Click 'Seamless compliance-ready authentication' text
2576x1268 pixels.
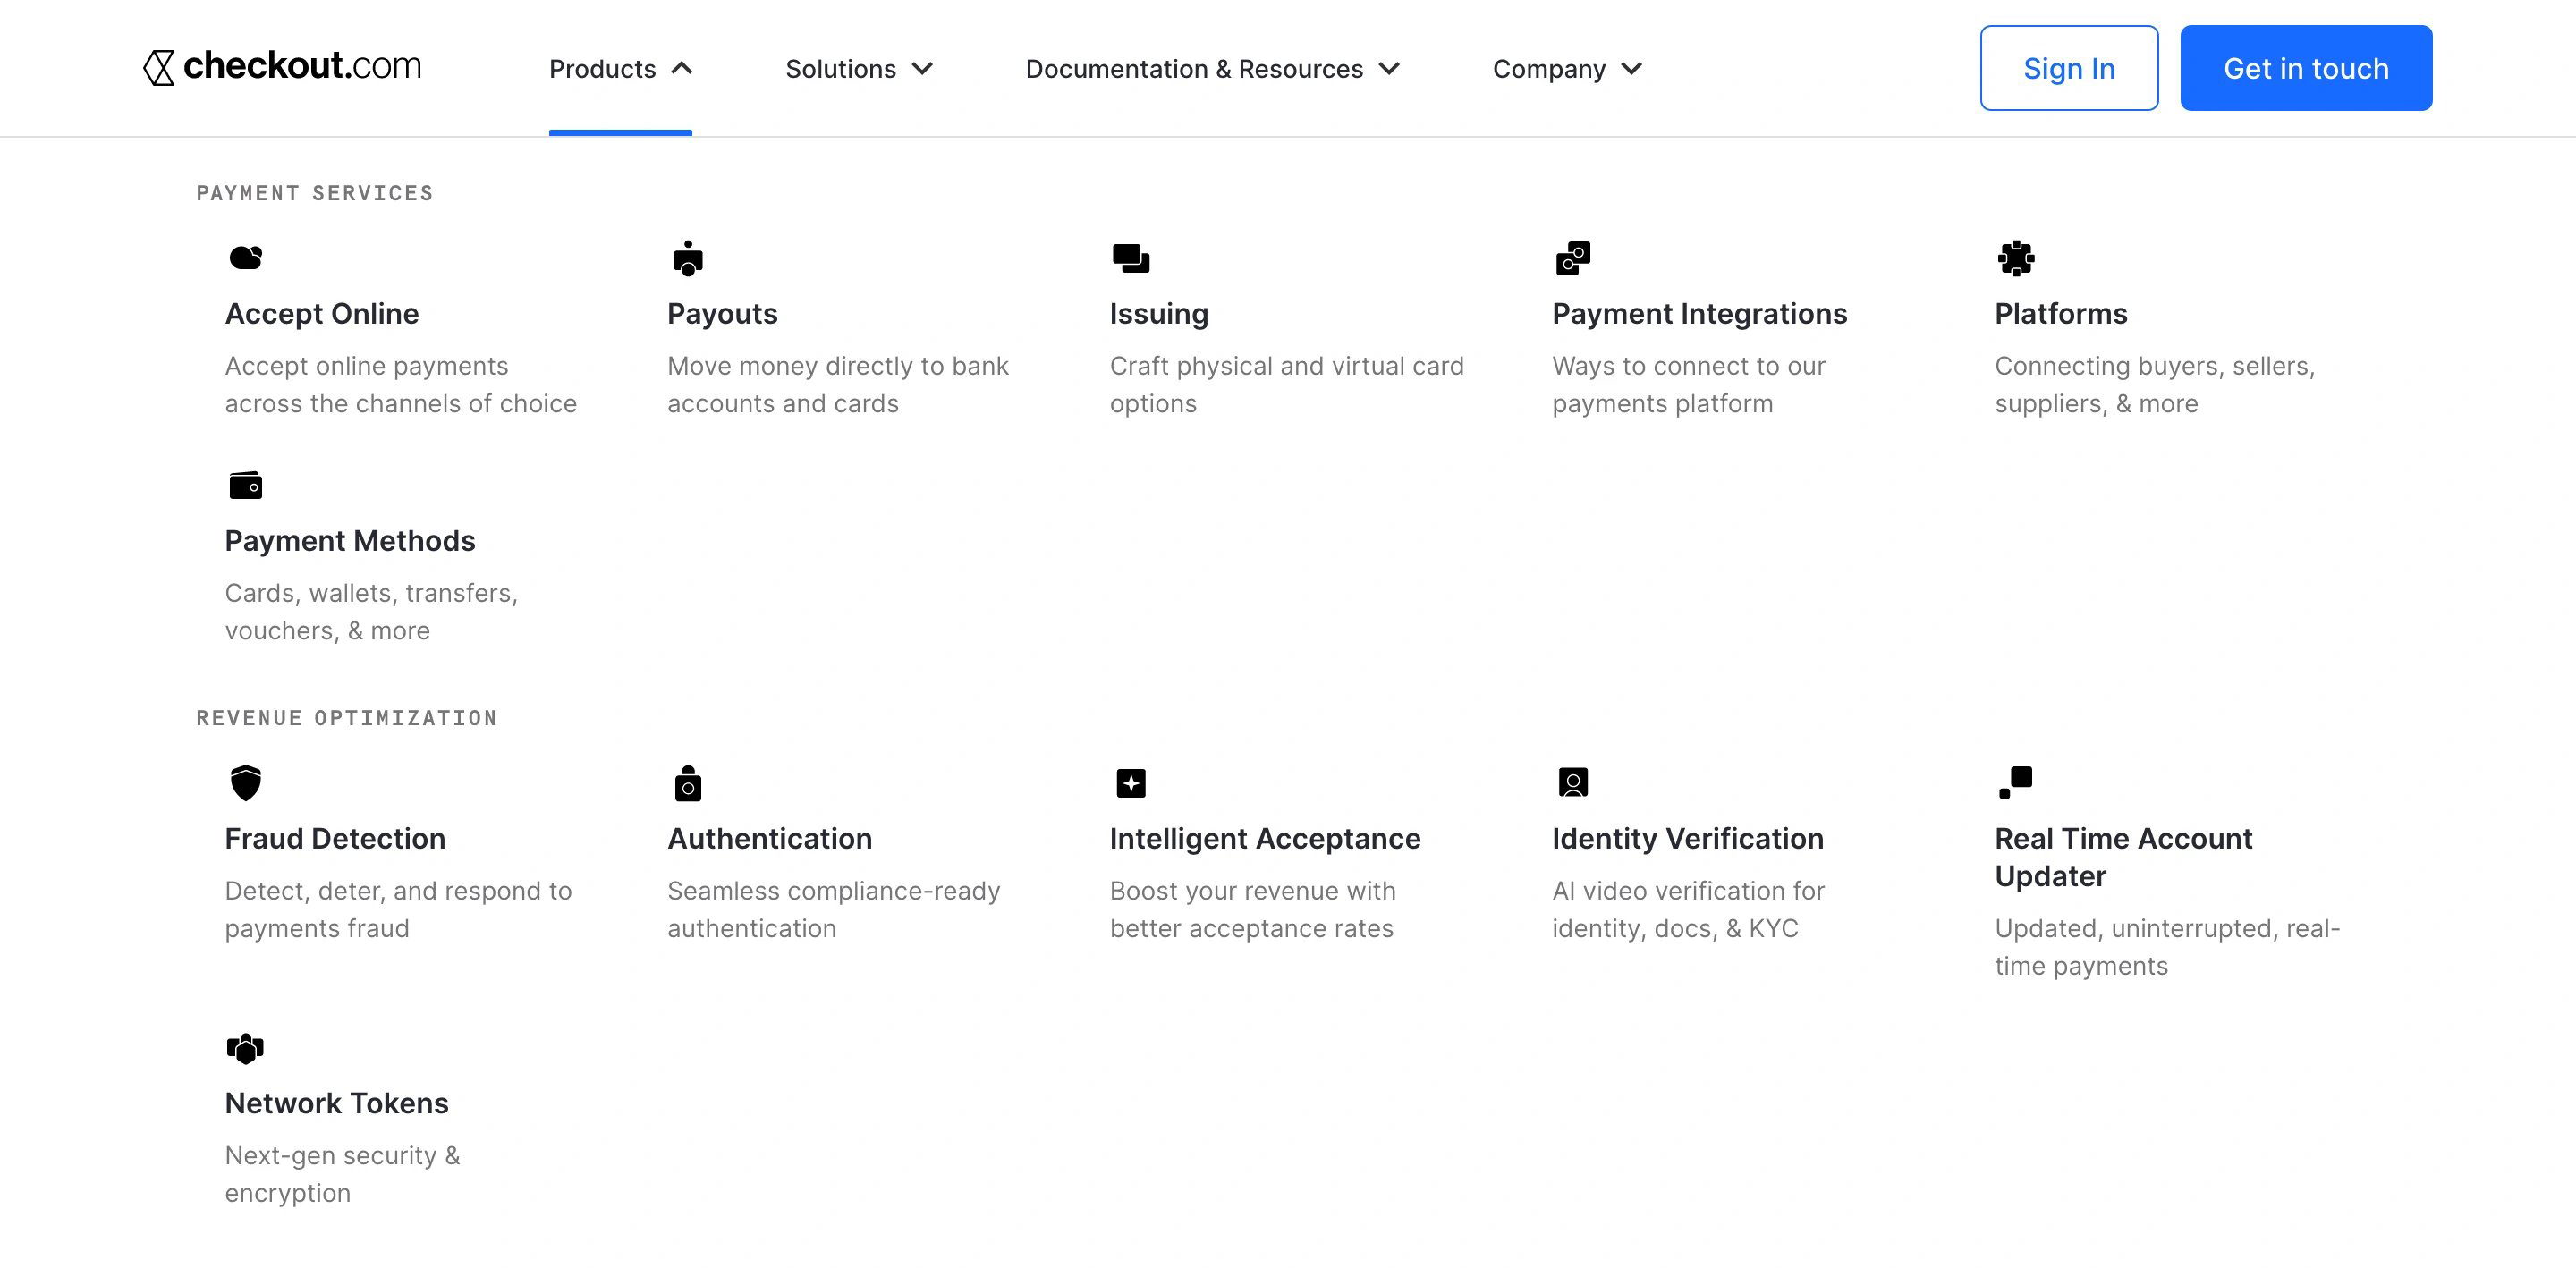[x=833, y=909]
